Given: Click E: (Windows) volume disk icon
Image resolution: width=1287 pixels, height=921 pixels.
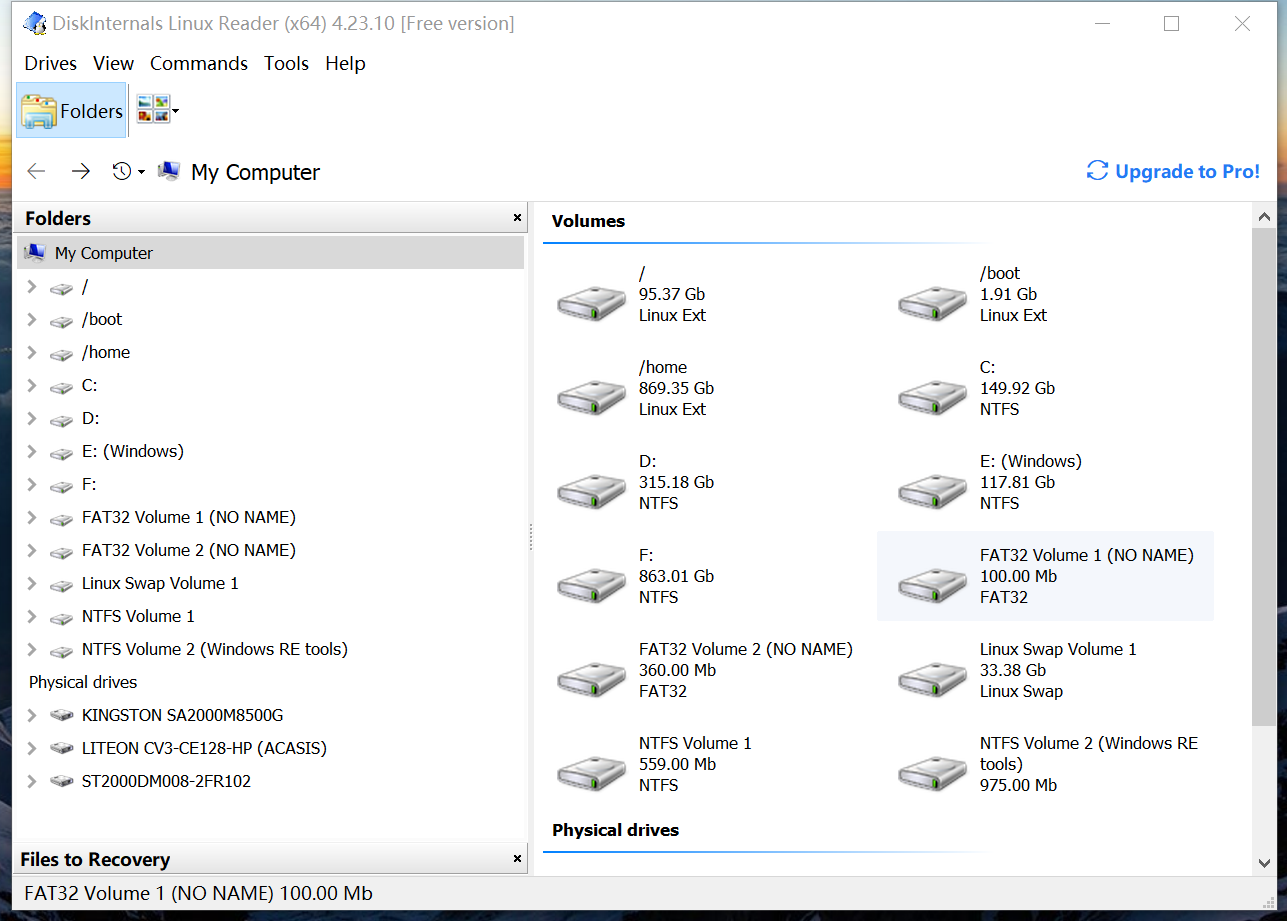Looking at the screenshot, I should click(932, 491).
